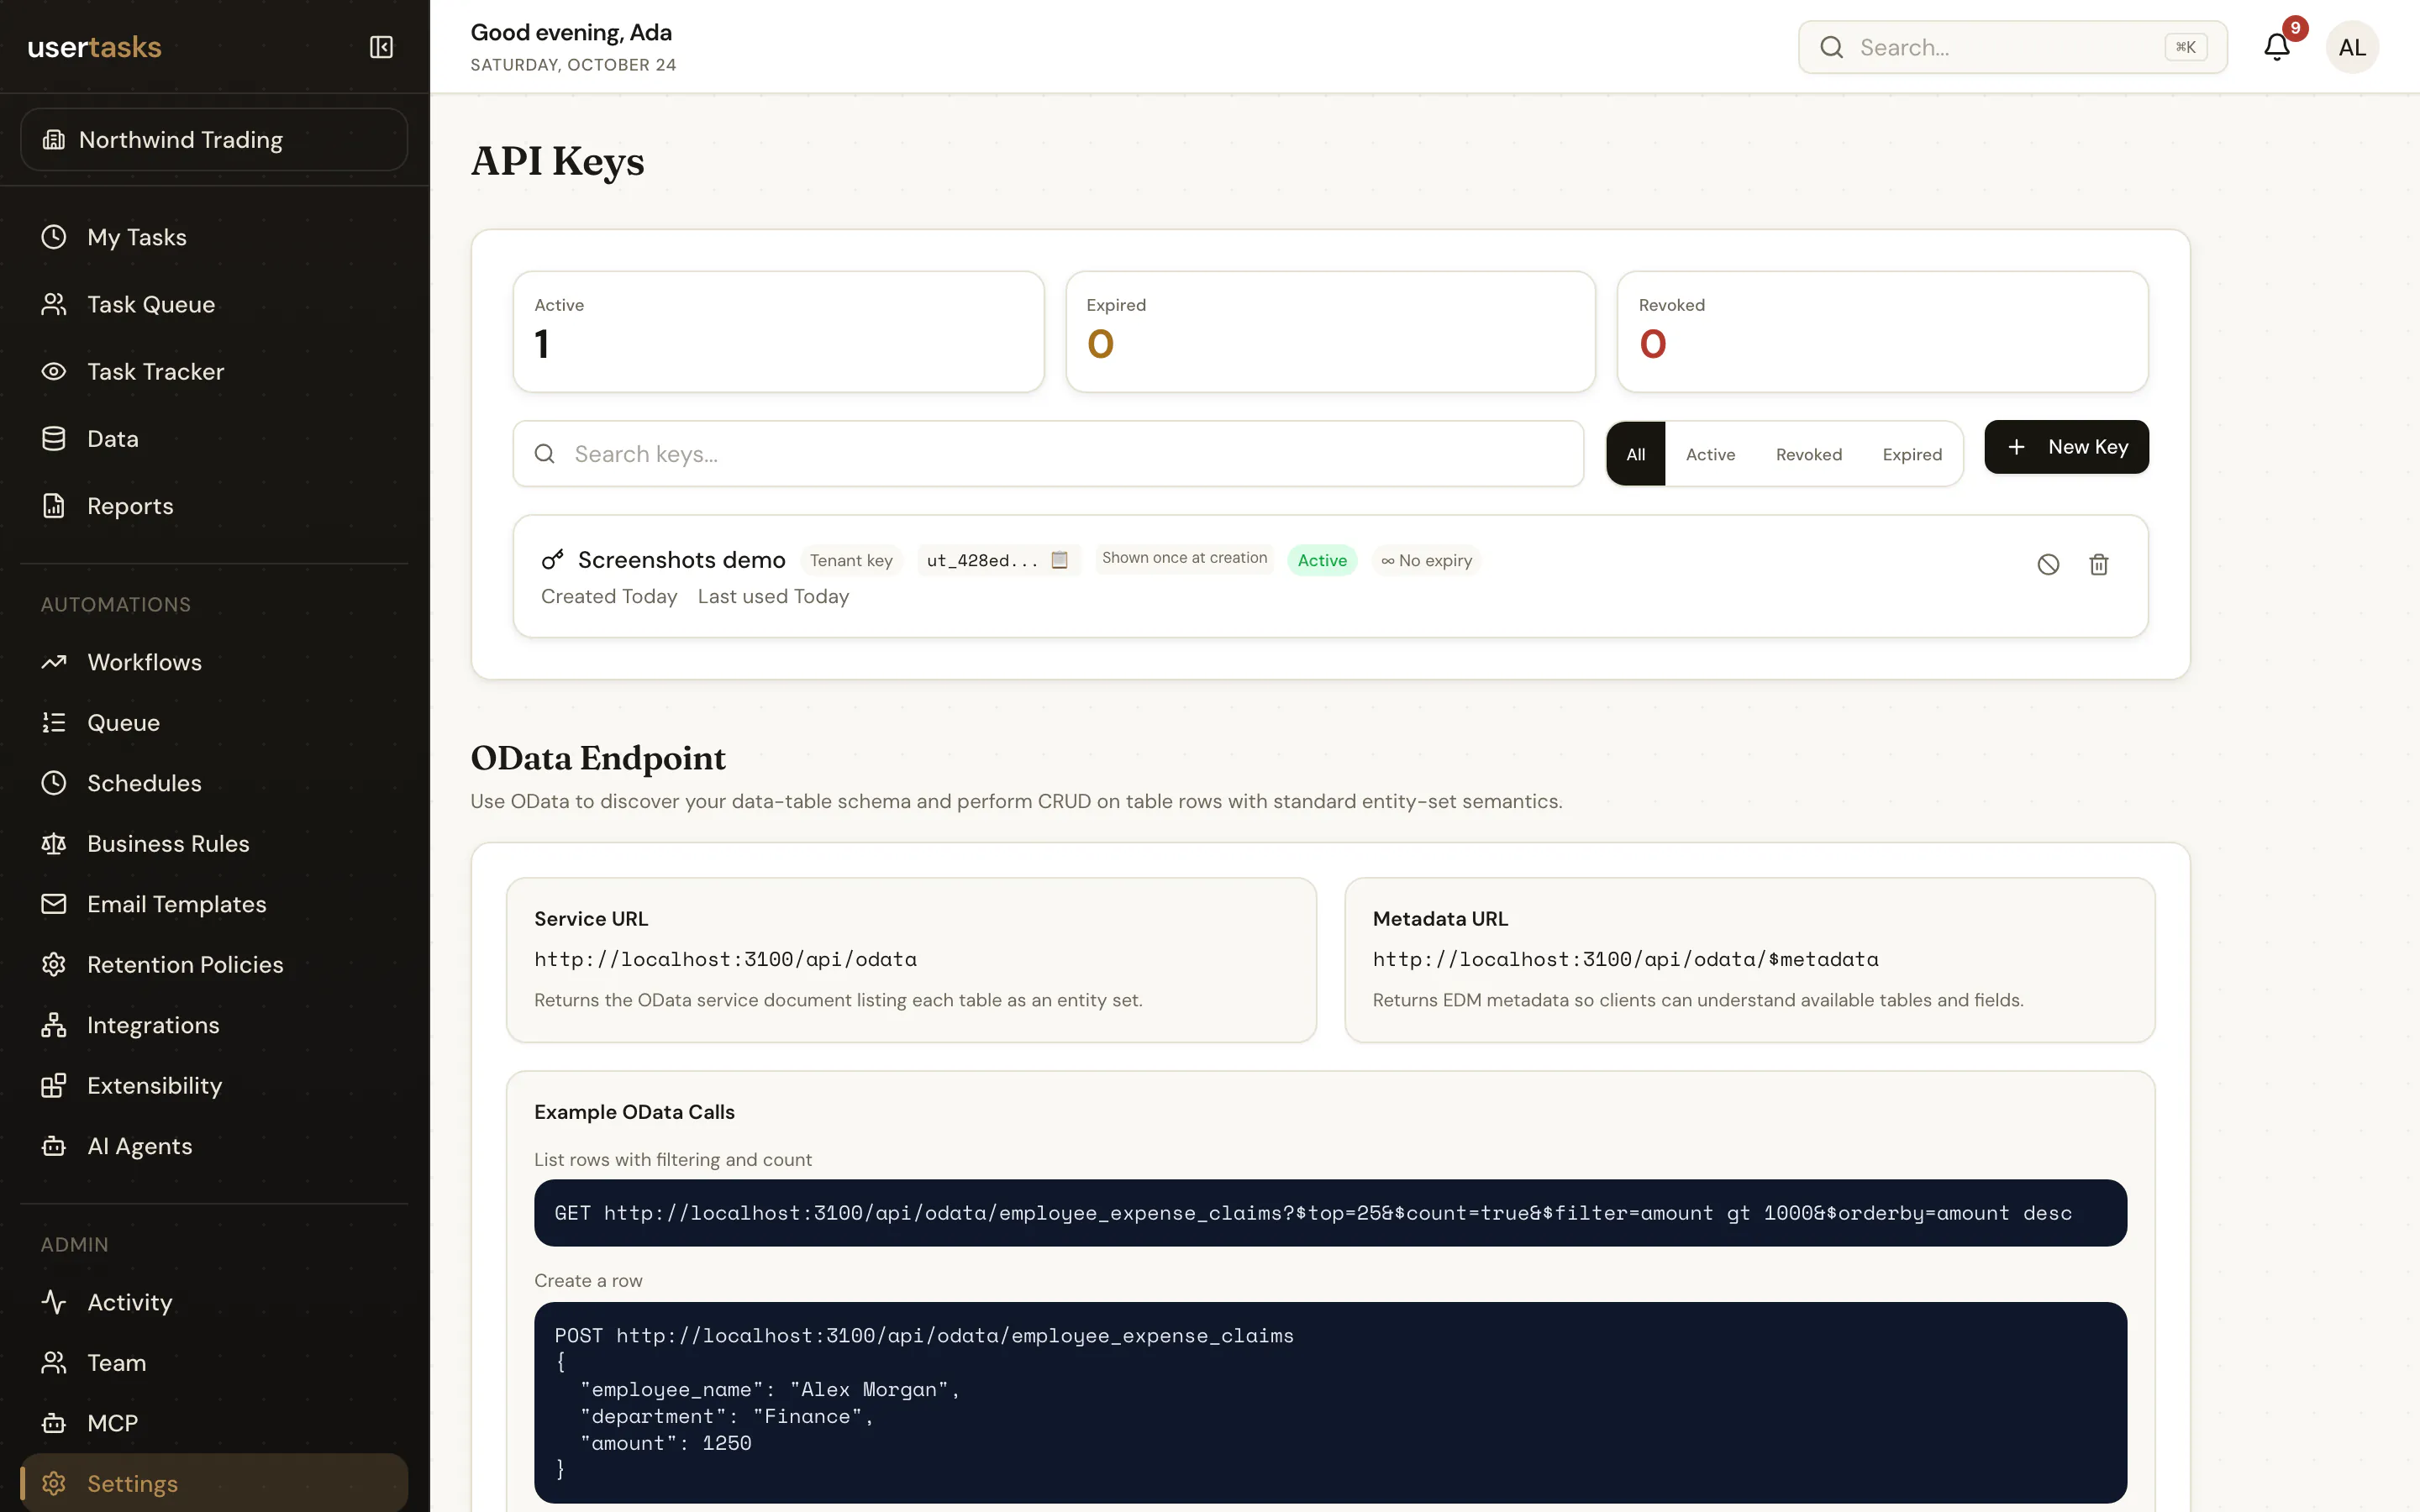This screenshot has width=2420, height=1512.
Task: Collapse the sidebar with the panel icon
Action: pyautogui.click(x=381, y=47)
